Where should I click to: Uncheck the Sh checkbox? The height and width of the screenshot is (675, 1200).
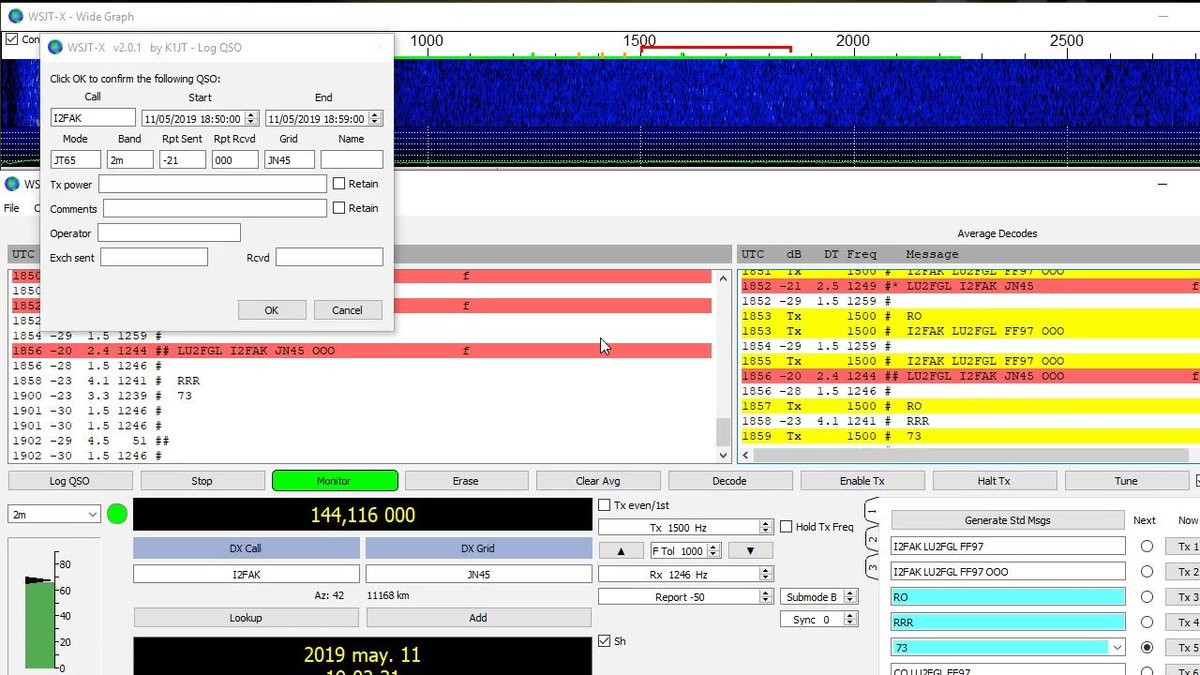click(x=604, y=641)
